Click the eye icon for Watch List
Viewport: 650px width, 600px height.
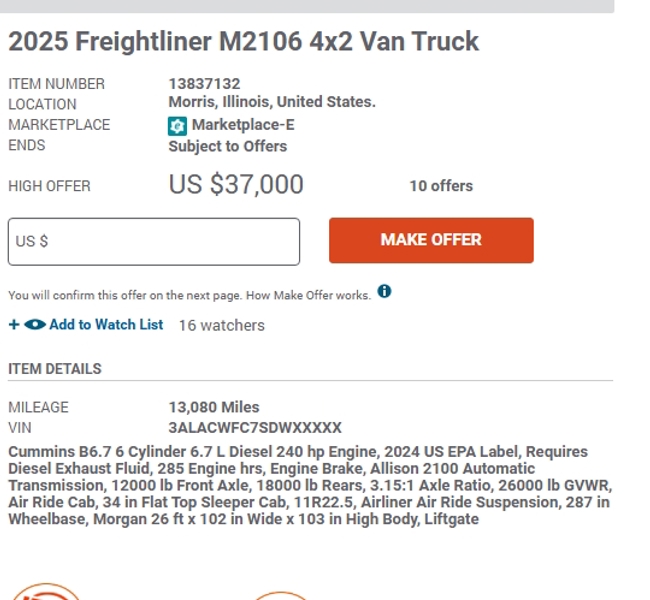[x=35, y=325]
